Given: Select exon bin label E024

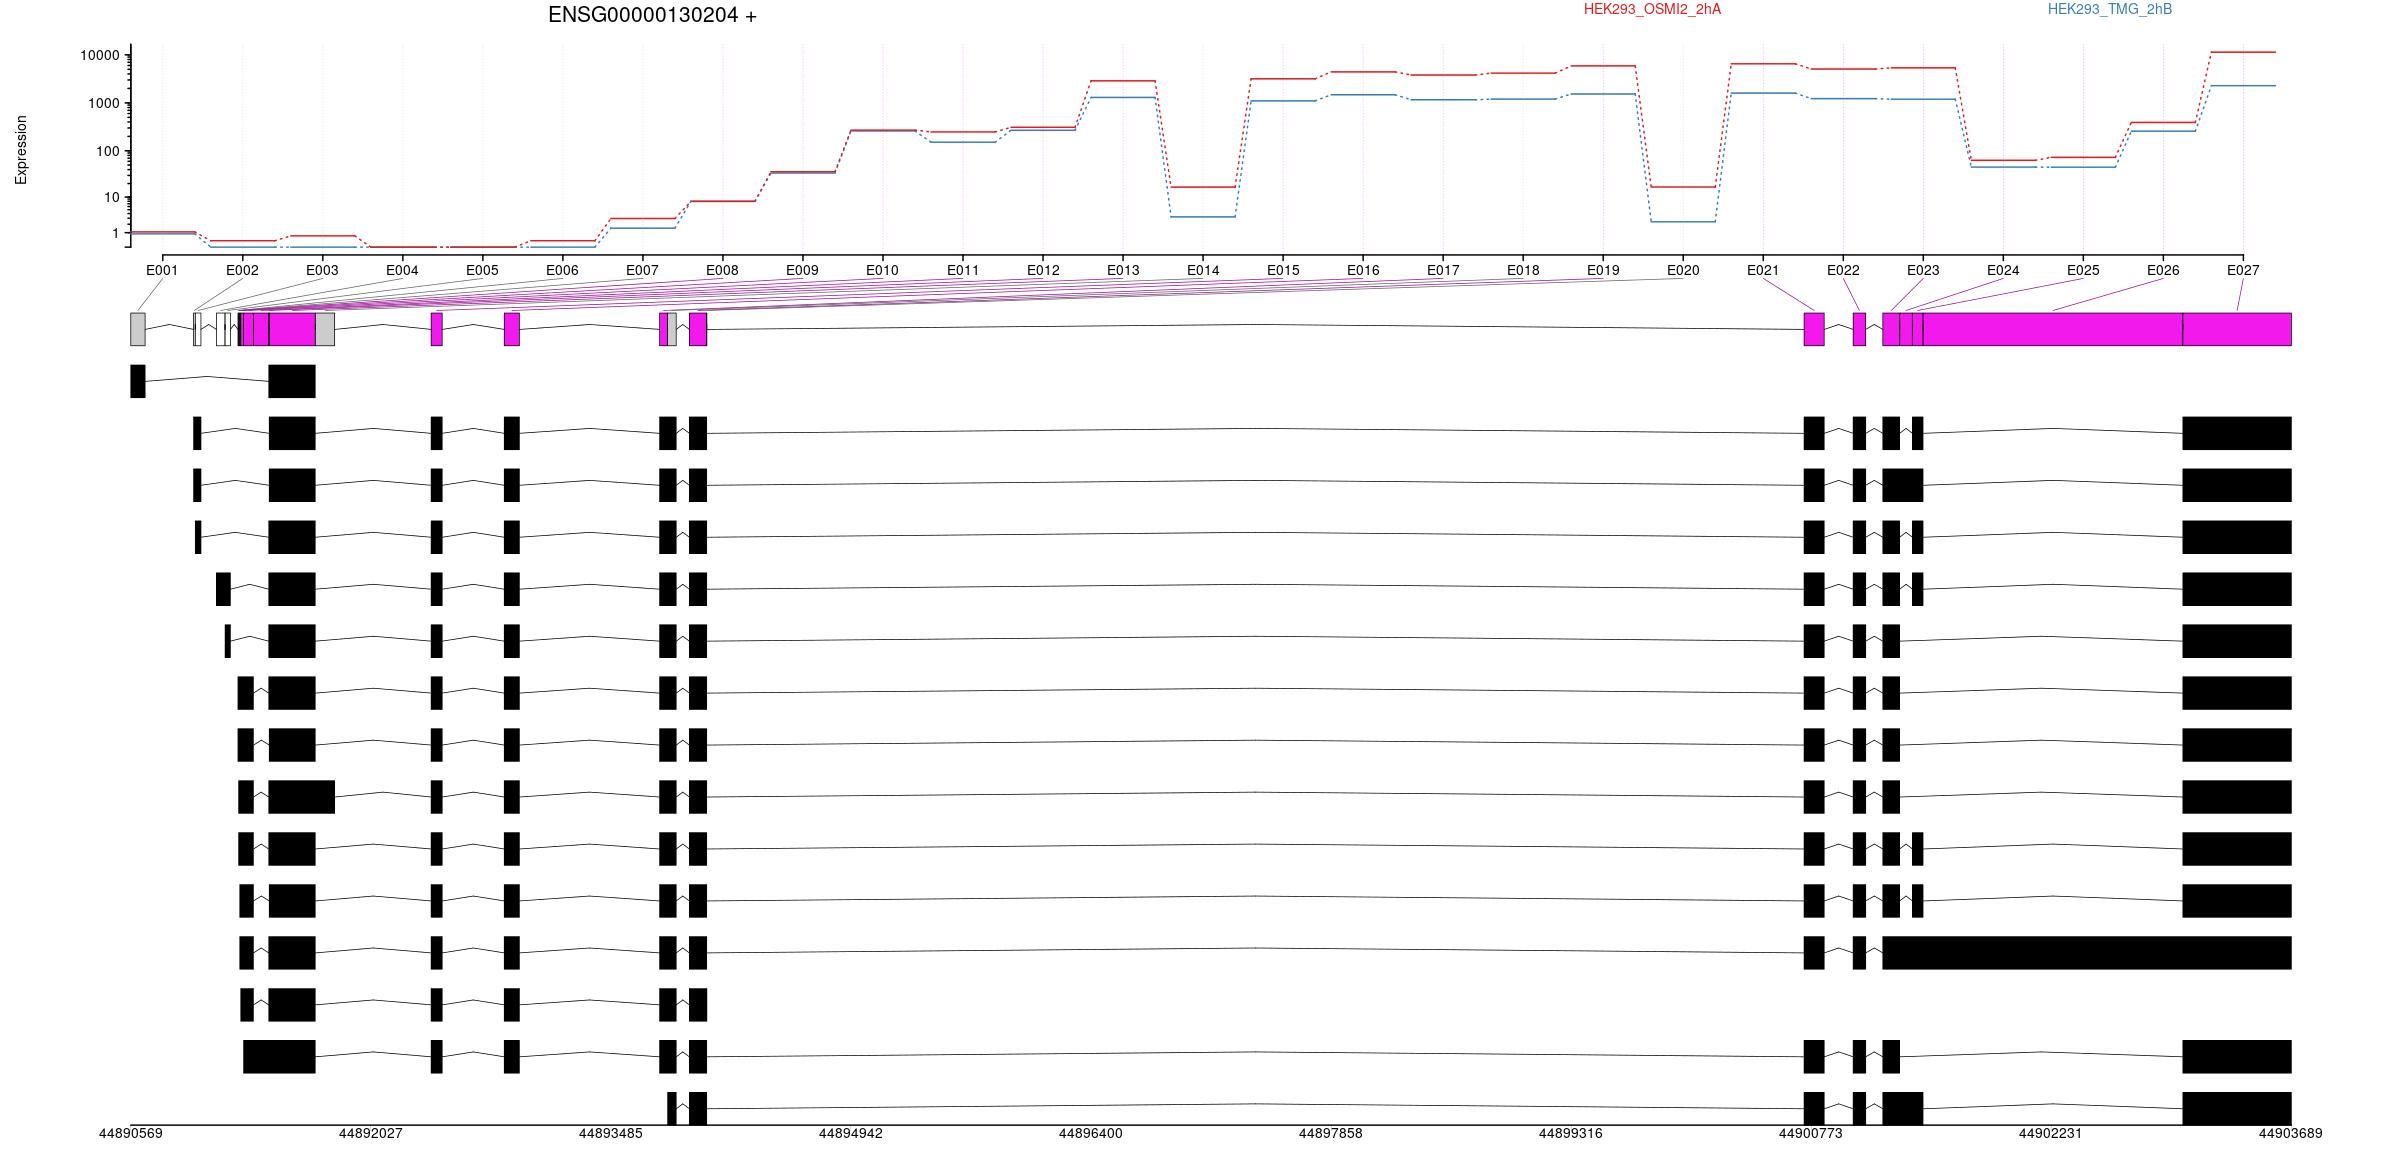Looking at the screenshot, I should pyautogui.click(x=2003, y=270).
